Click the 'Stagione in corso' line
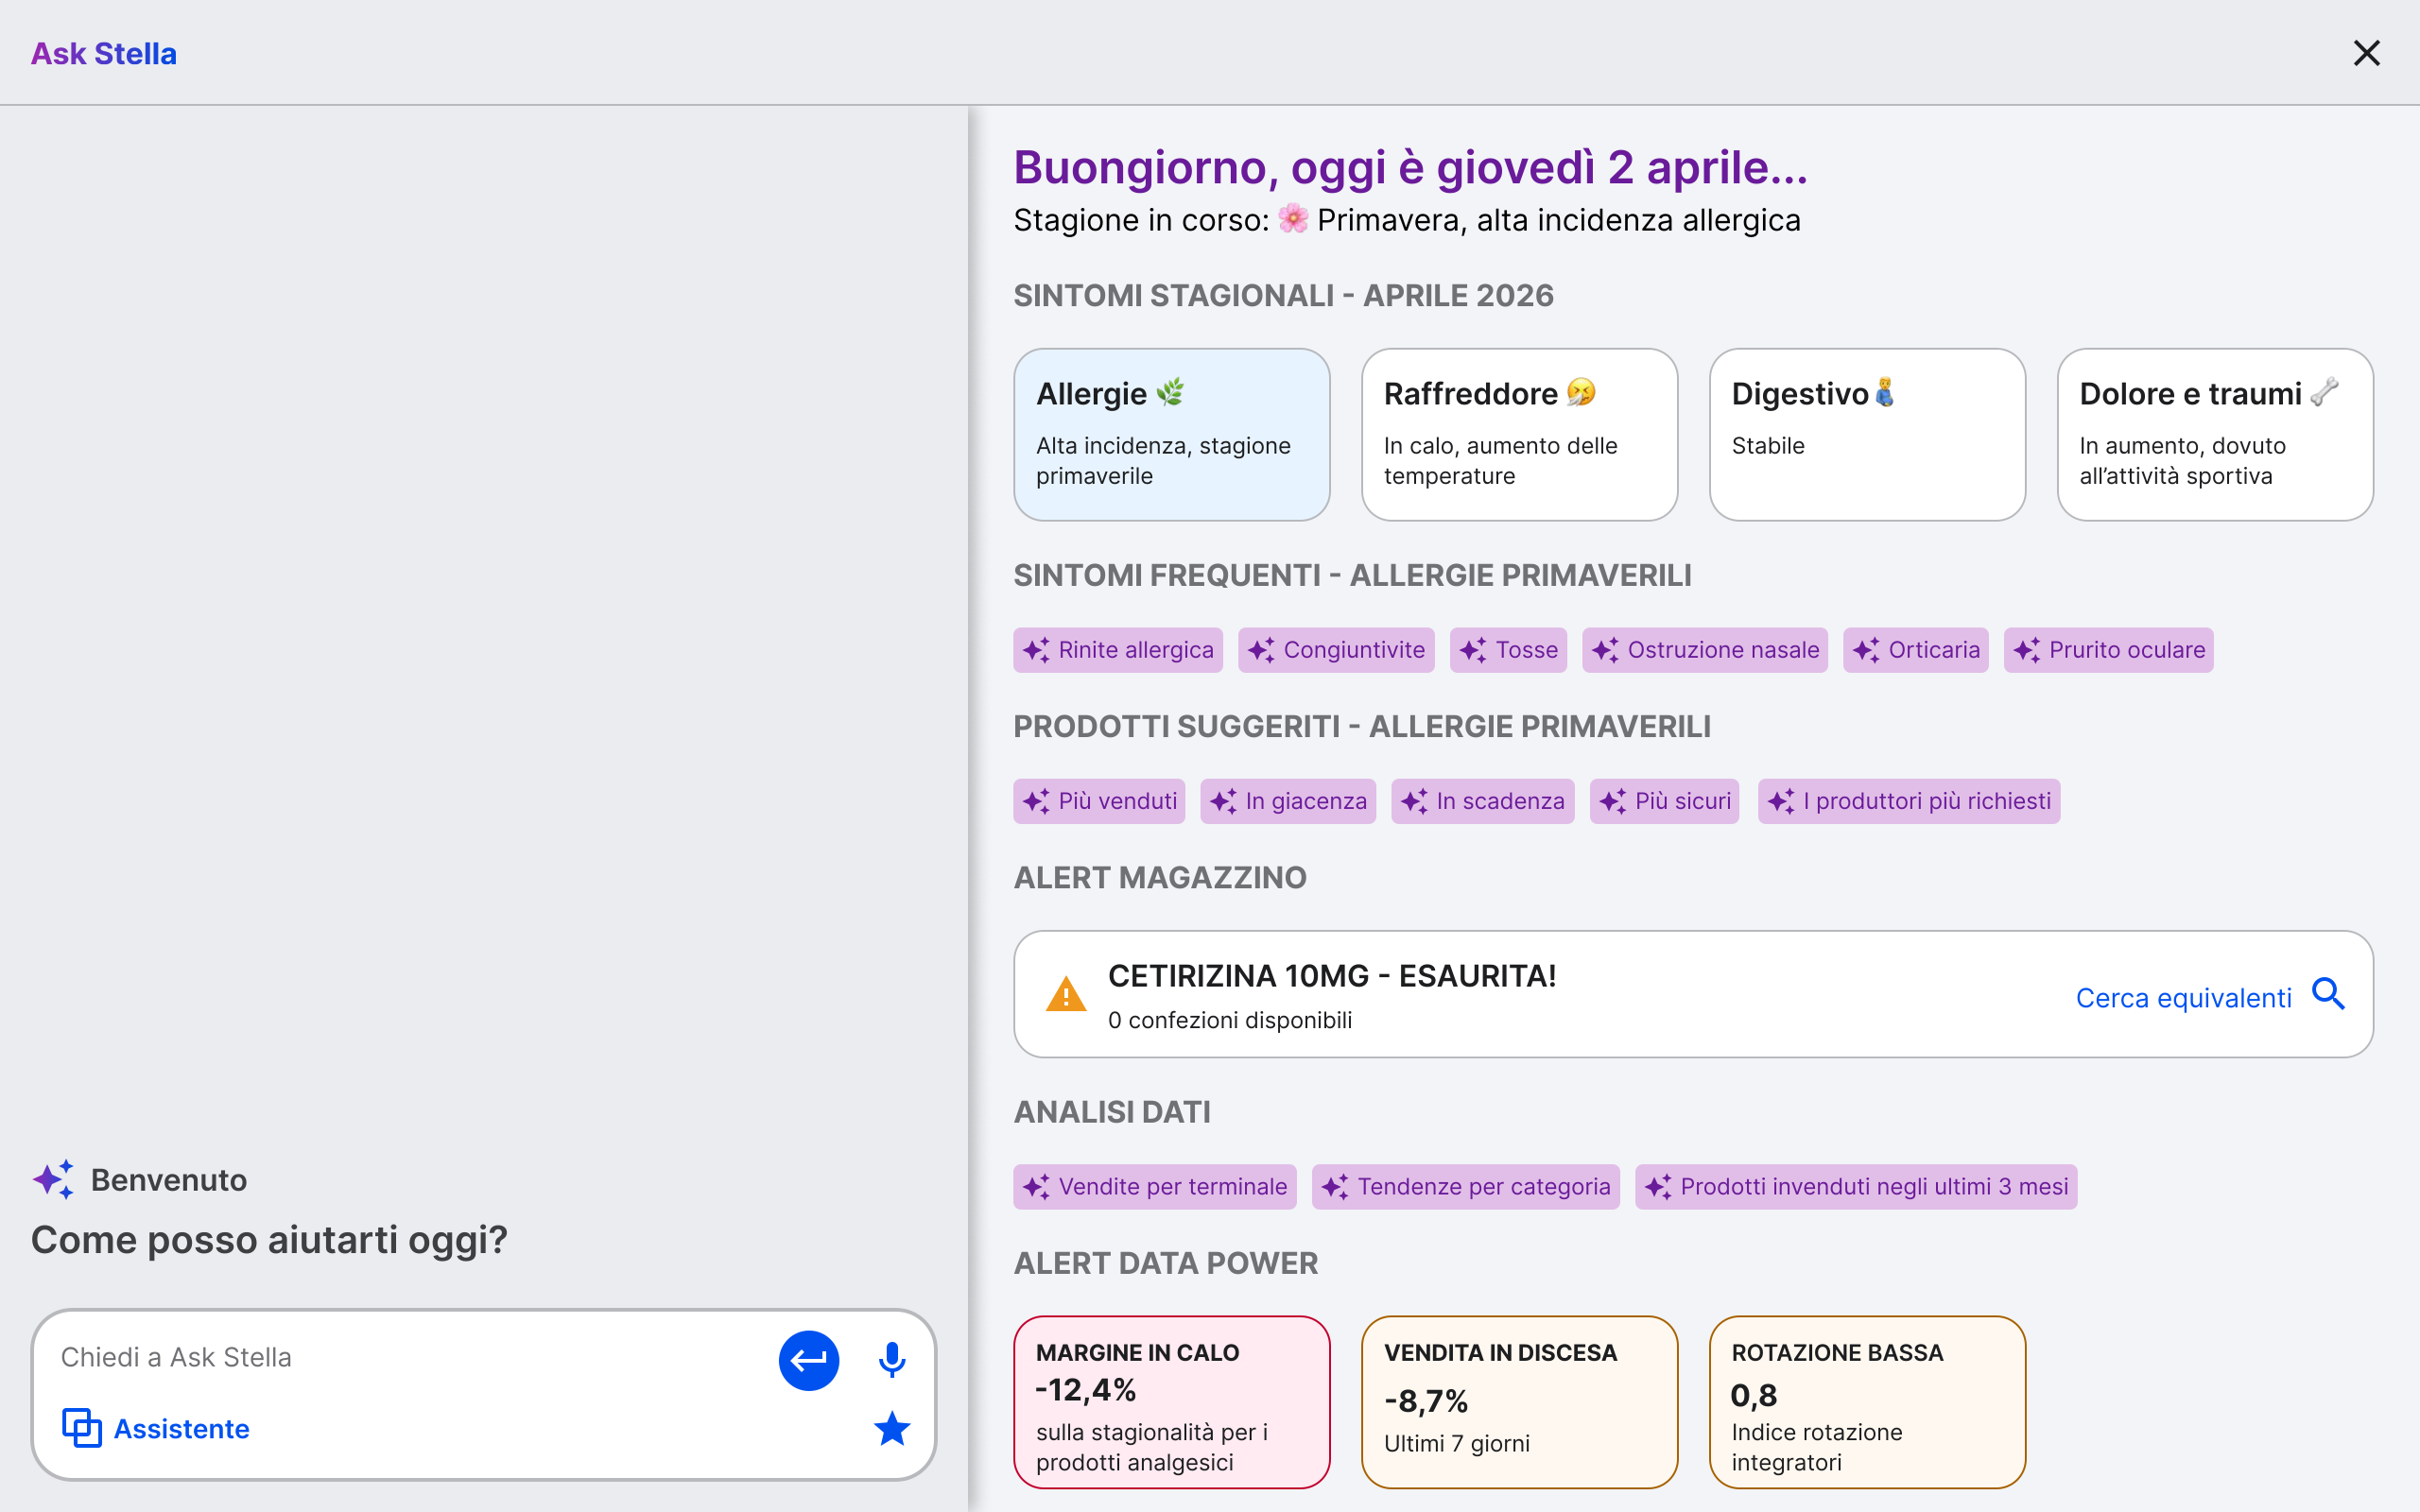Viewport: 2420px width, 1512px height. 1407,220
